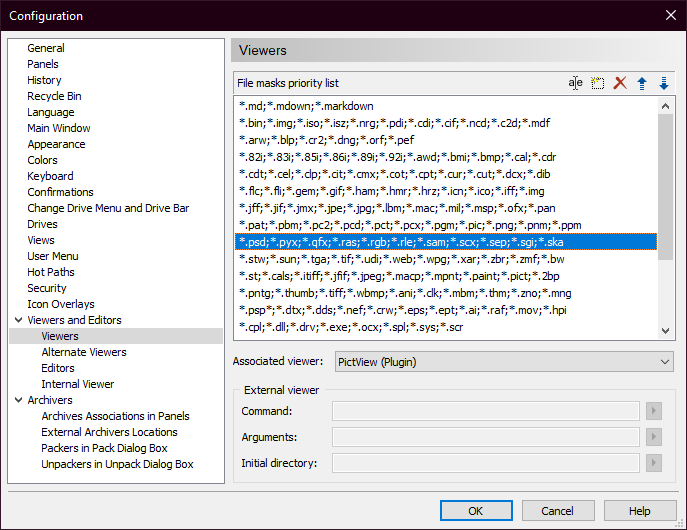The image size is (687, 530).
Task: Open Help for this dialog
Action: point(640,511)
